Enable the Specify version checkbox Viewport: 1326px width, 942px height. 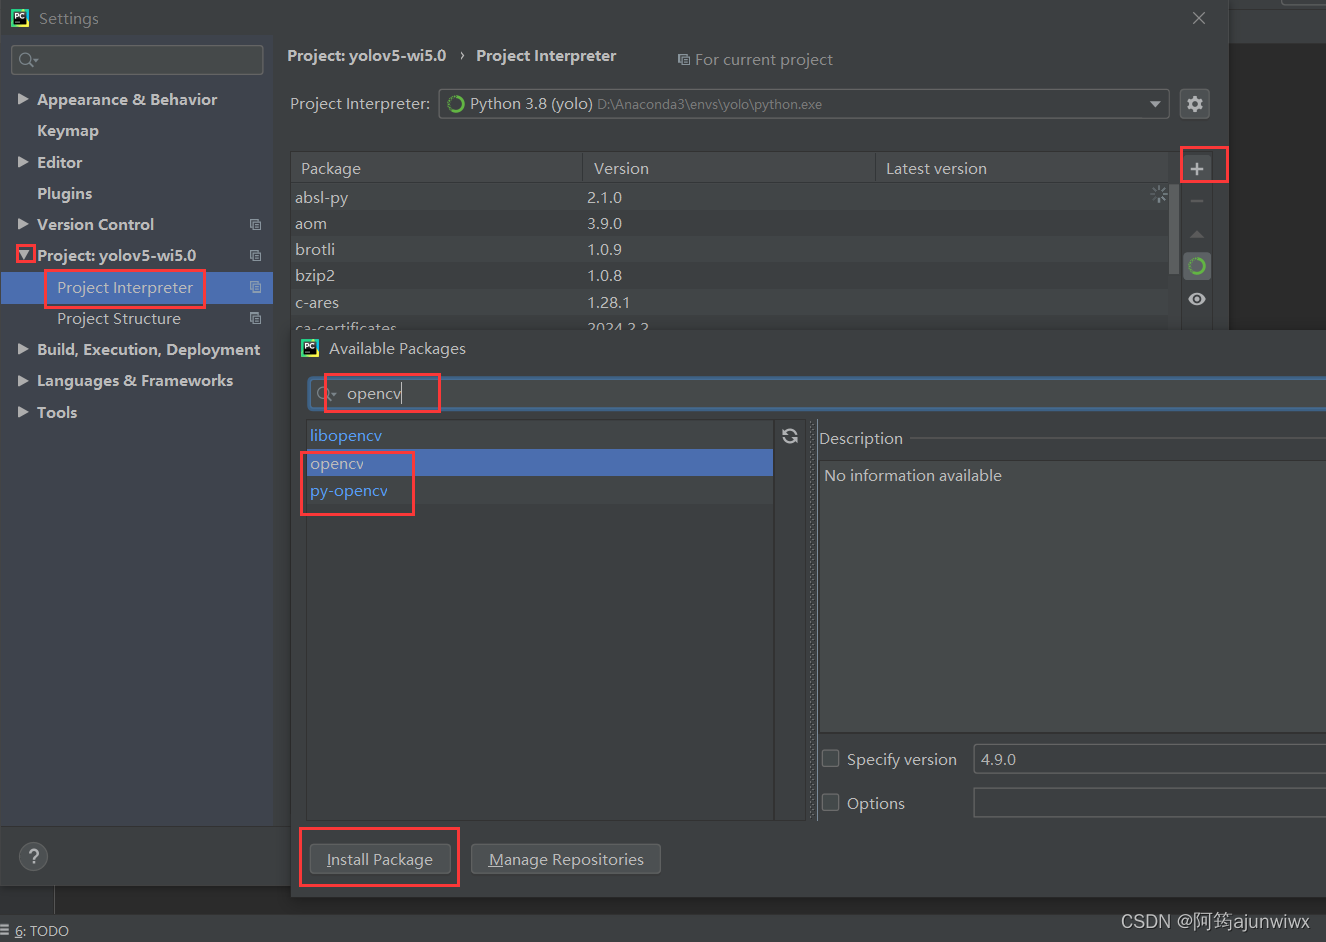830,759
